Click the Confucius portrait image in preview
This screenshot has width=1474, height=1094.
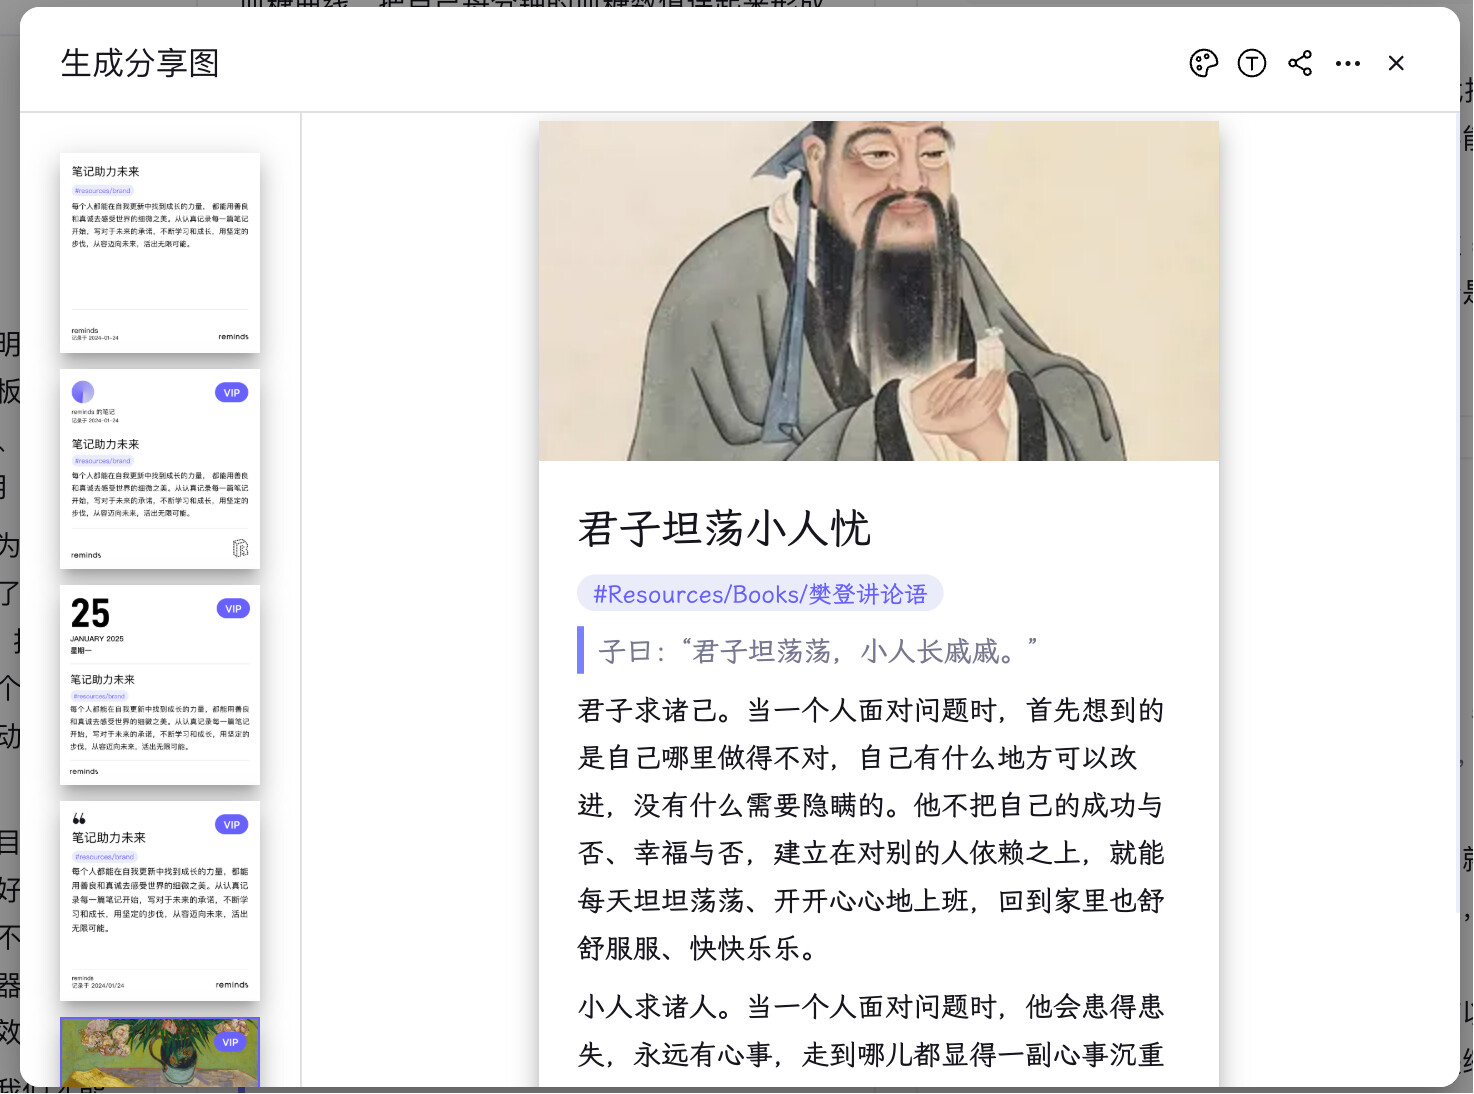tap(879, 291)
